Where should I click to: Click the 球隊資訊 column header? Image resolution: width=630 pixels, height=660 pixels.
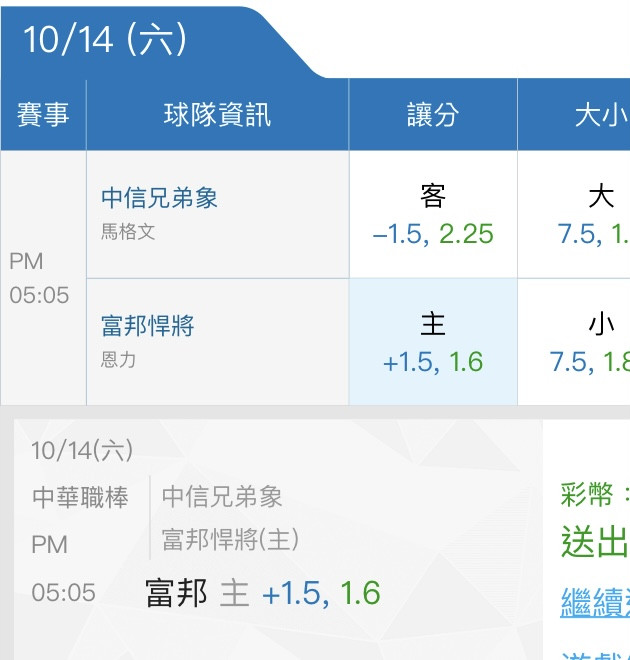coord(217,114)
